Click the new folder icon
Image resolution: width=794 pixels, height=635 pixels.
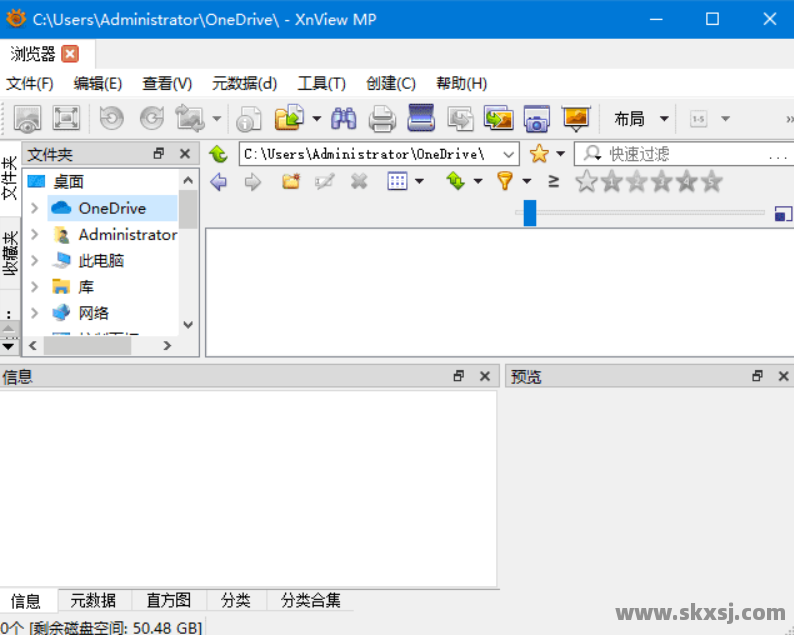tap(291, 181)
